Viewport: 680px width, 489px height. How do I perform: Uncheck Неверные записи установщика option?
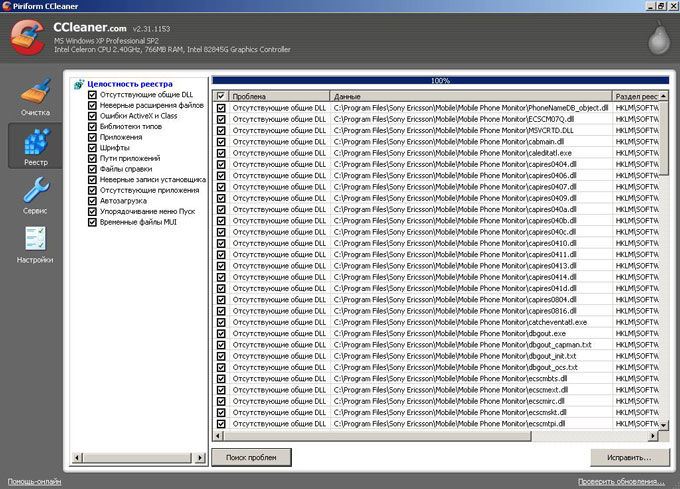coord(92,179)
